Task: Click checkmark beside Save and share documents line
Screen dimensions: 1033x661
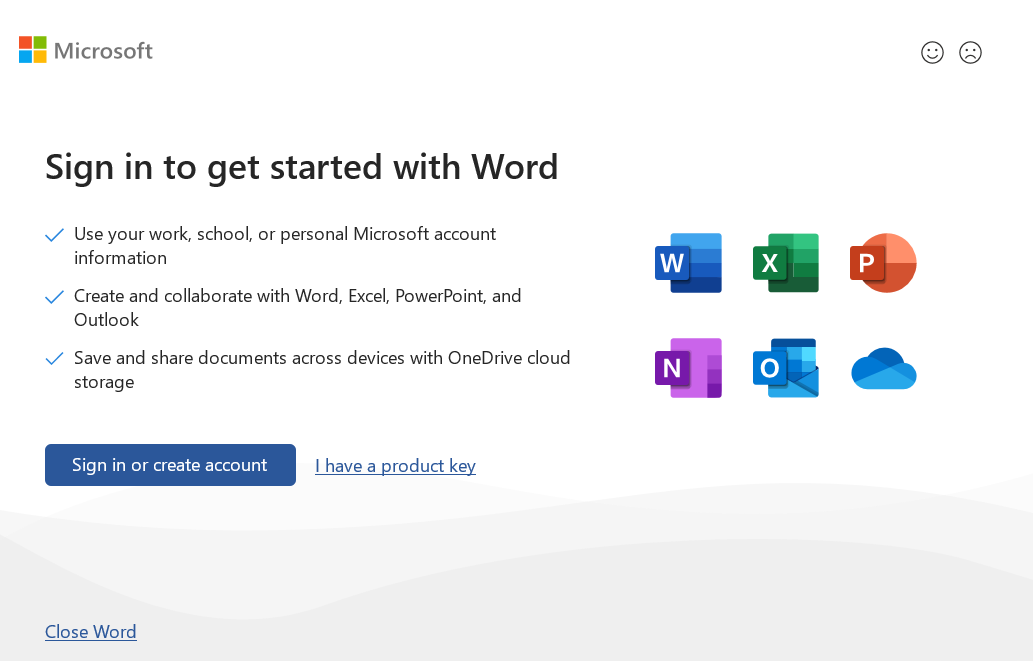Action: click(x=54, y=359)
